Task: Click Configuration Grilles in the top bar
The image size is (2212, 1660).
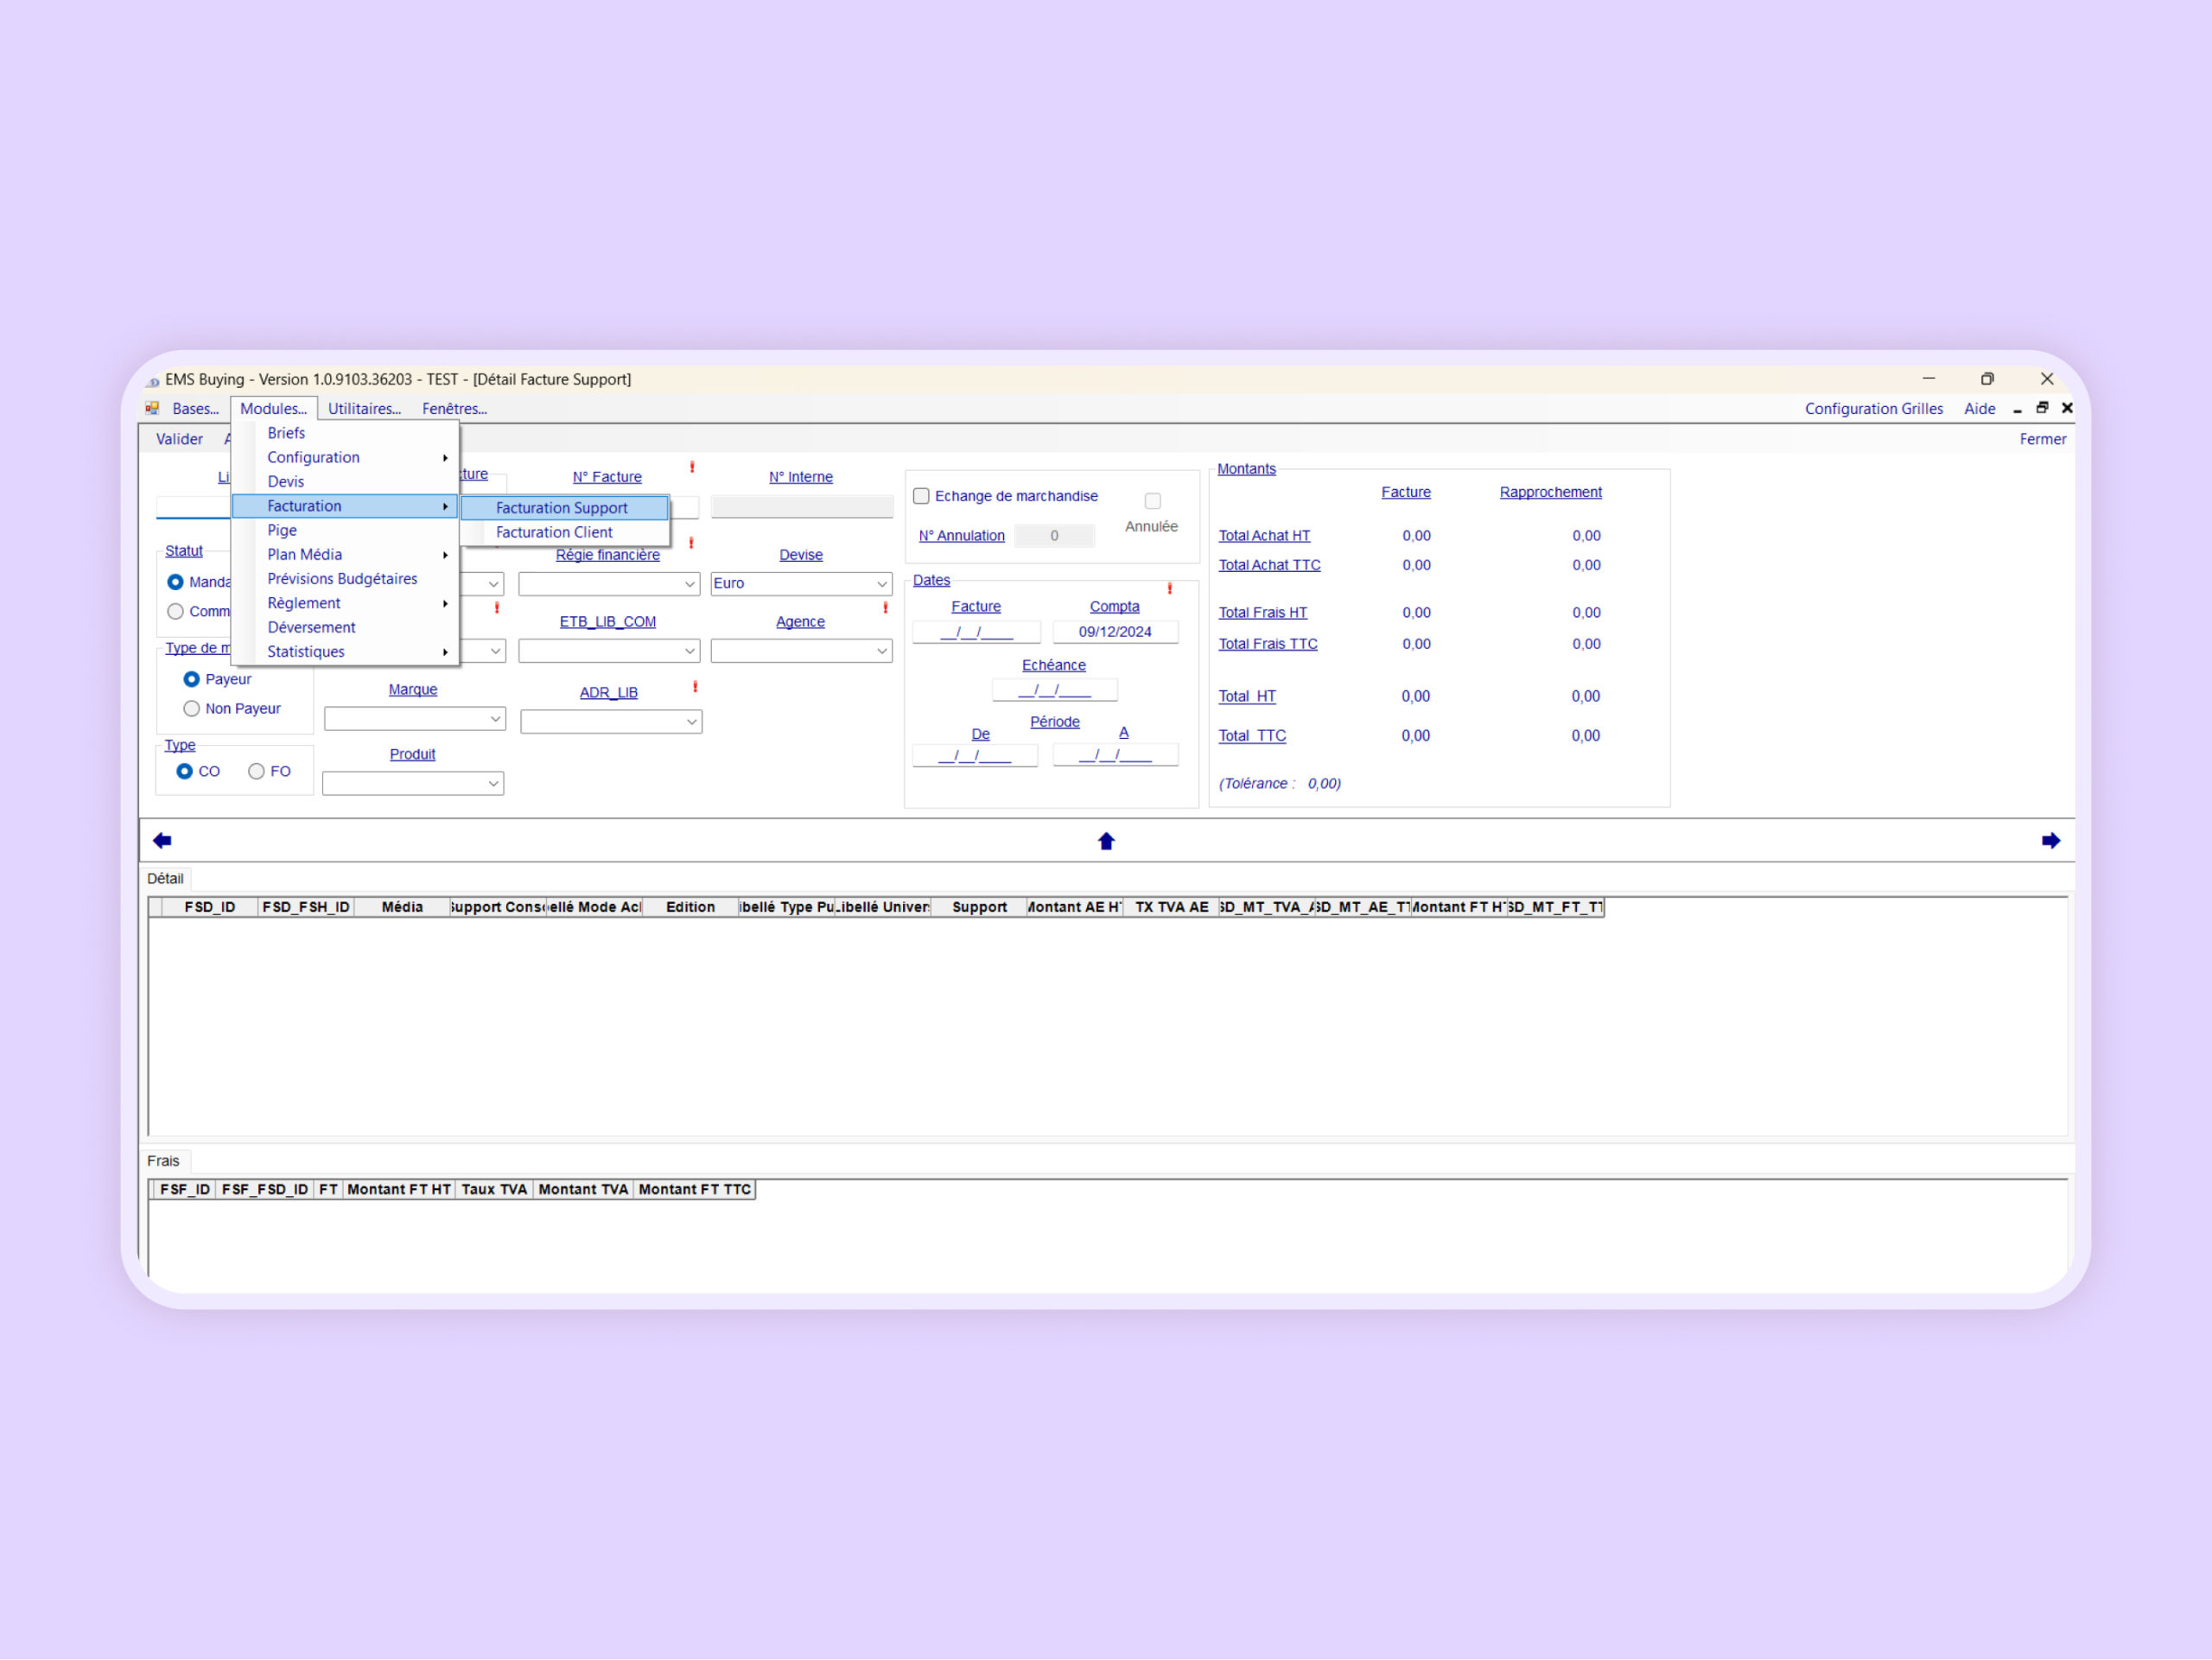Action: (x=1874, y=408)
